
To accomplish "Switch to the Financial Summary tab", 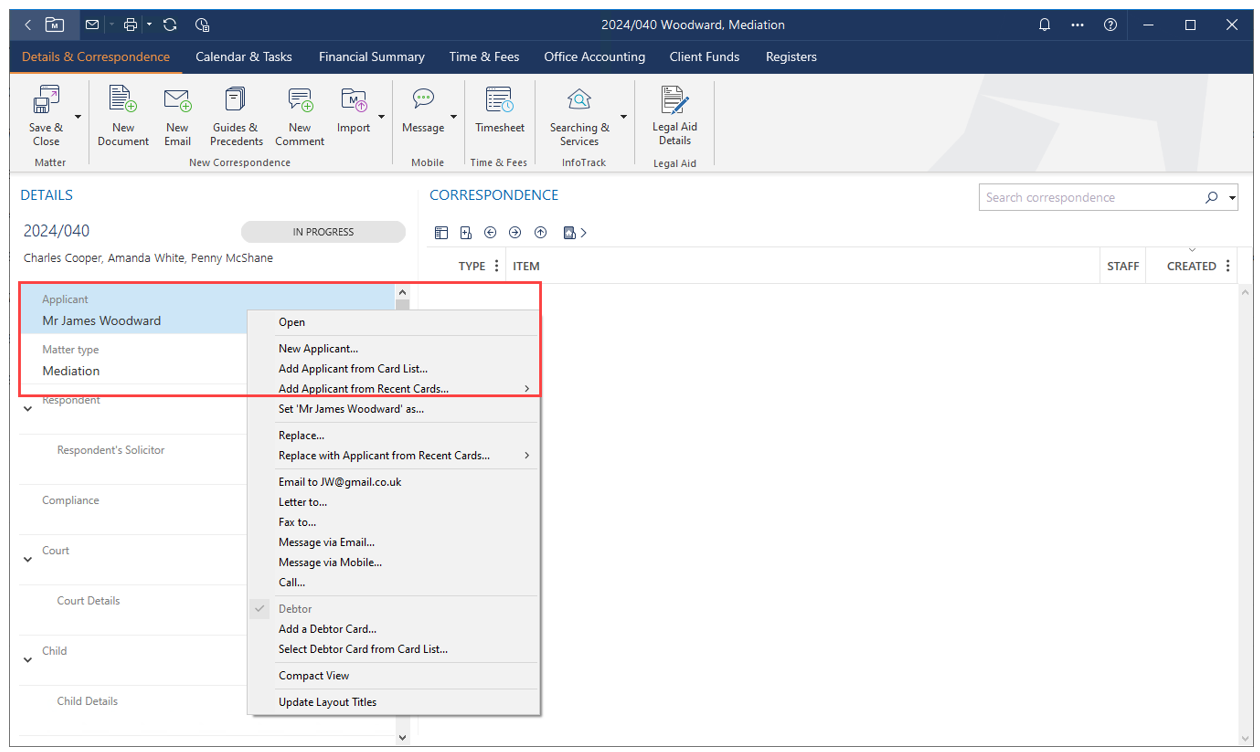I will pyautogui.click(x=371, y=57).
